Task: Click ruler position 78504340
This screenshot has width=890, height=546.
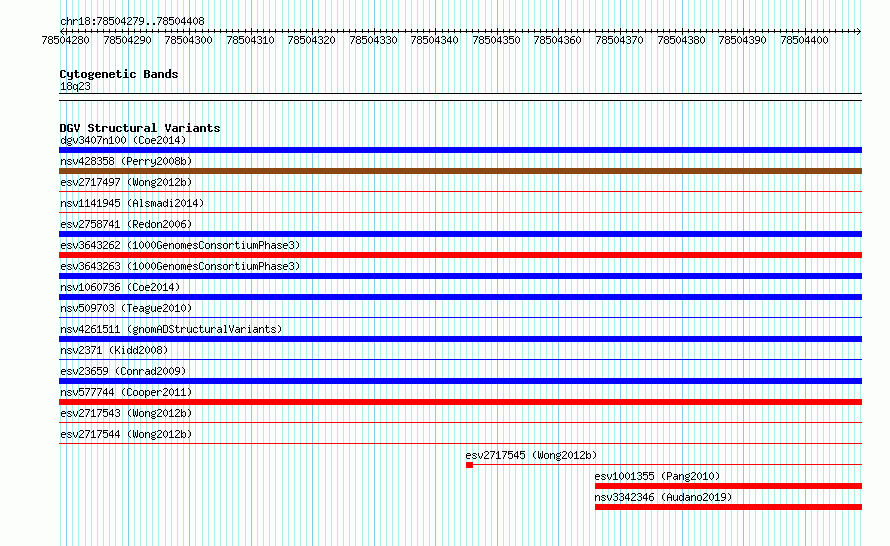Action: pos(434,40)
